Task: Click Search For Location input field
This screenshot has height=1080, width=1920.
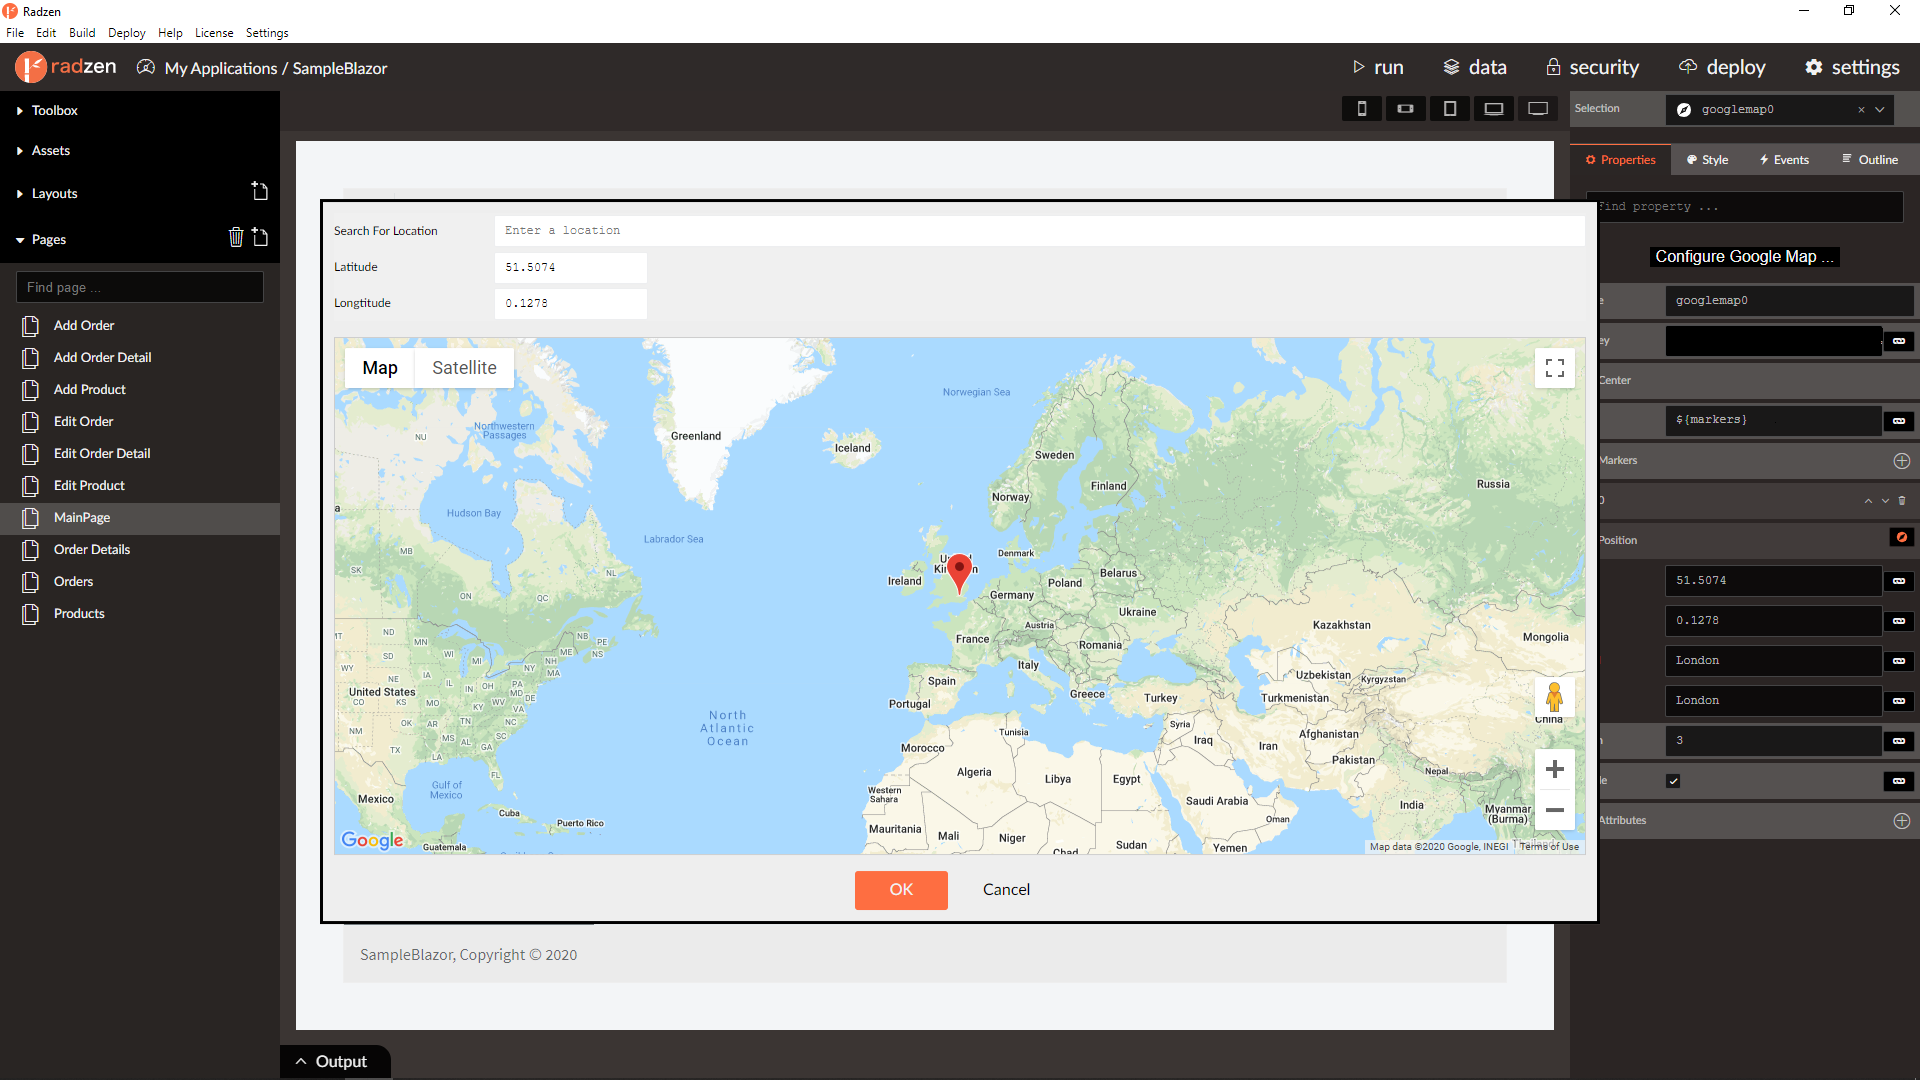Action: tap(1039, 231)
